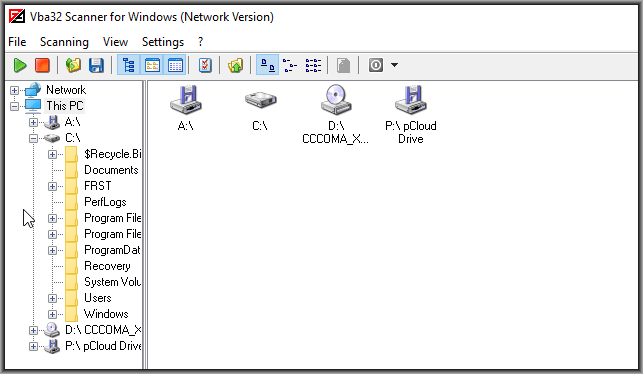
Task: Click the greyed-out document toolbar icon
Action: click(343, 65)
